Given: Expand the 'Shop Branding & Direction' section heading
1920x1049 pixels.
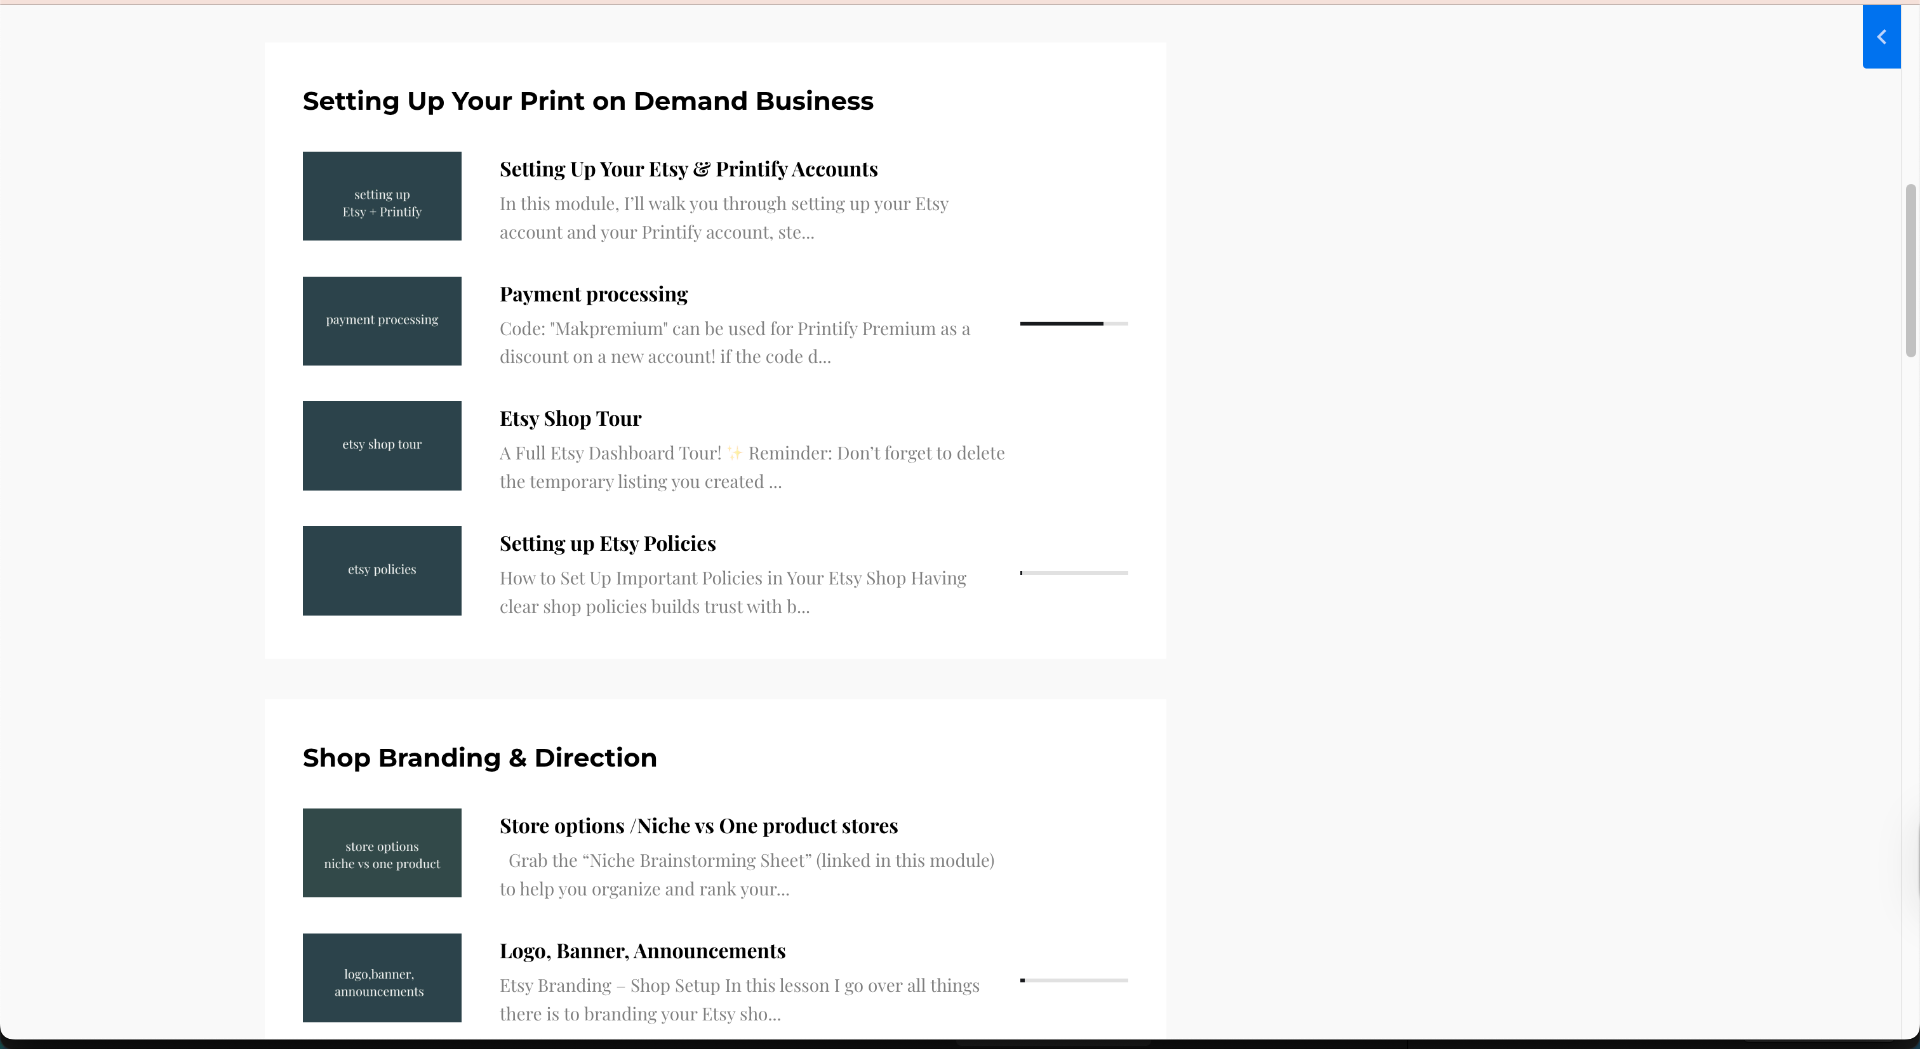Looking at the screenshot, I should click(480, 758).
